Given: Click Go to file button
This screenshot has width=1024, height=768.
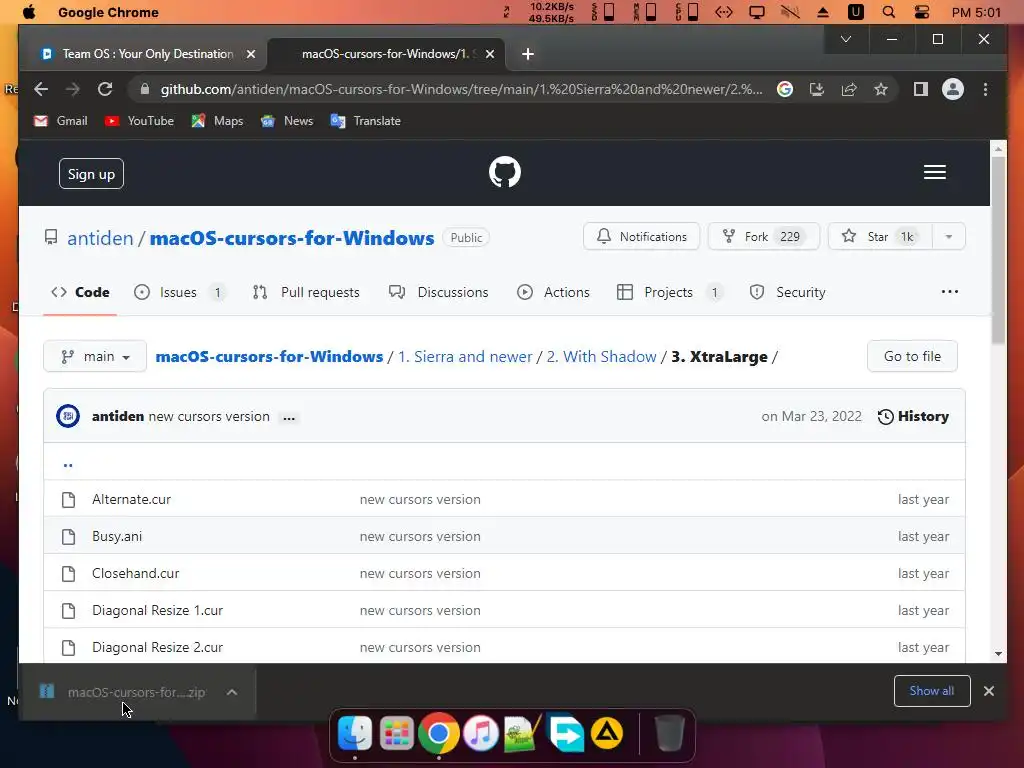Looking at the screenshot, I should click(912, 357).
